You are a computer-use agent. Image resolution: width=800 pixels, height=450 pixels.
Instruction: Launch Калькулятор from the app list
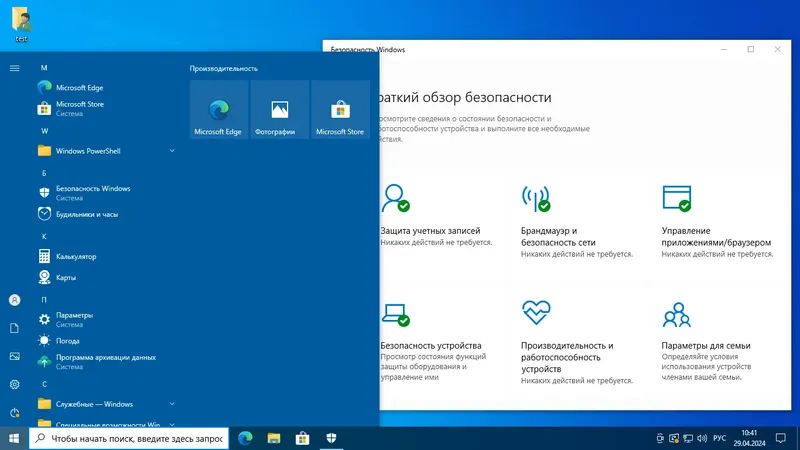click(x=106, y=256)
